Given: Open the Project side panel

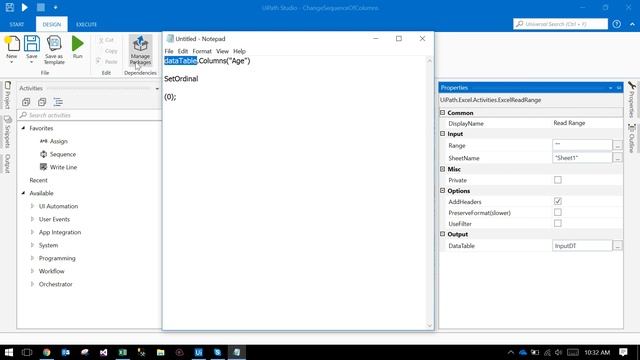Looking at the screenshot, I should [7, 95].
